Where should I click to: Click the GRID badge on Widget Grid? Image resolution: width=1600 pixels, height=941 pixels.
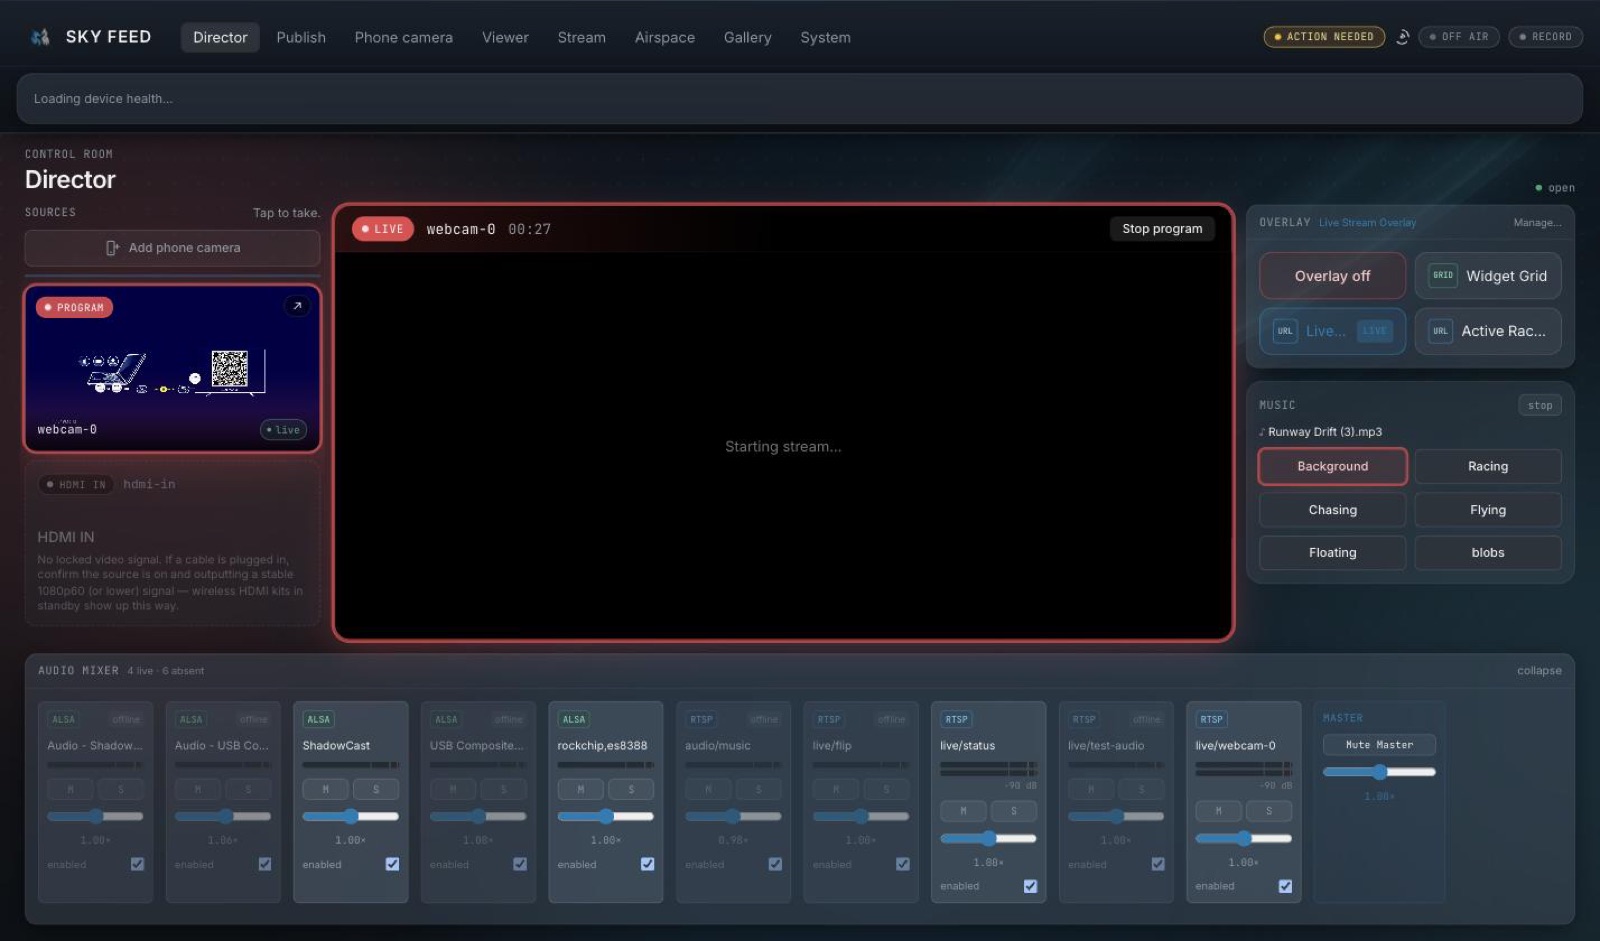point(1442,276)
